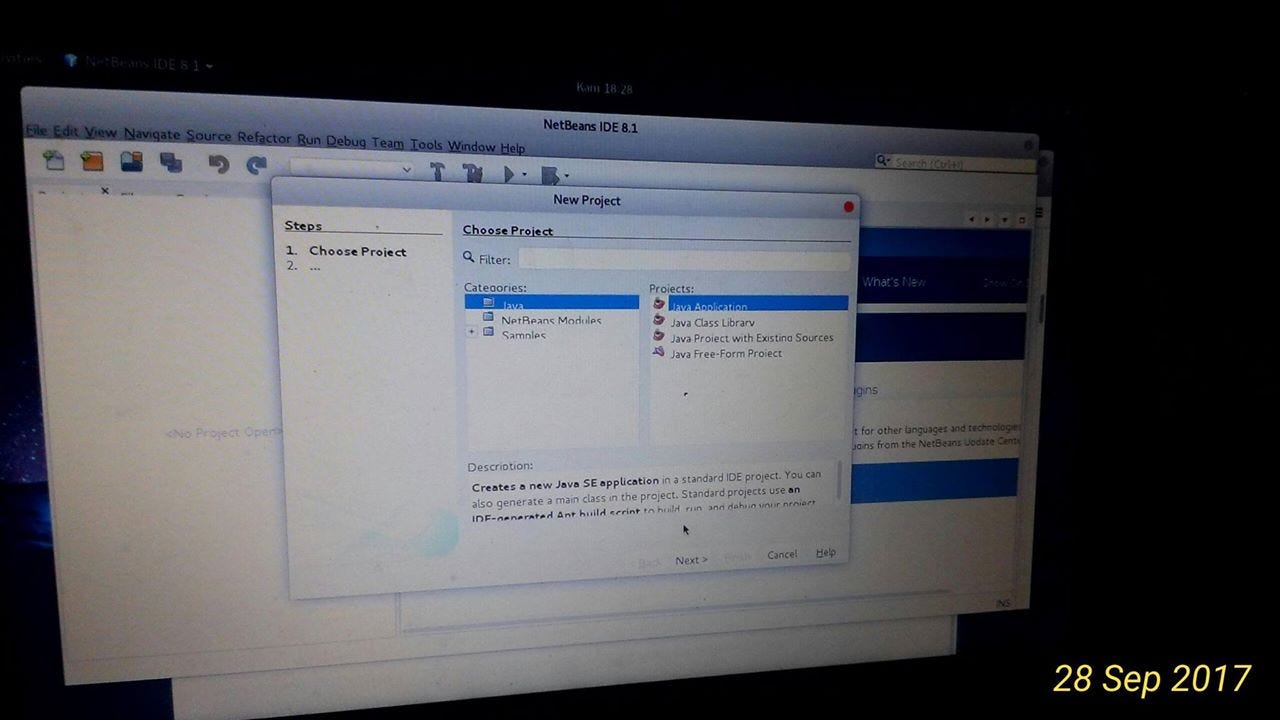Screen dimensions: 1280x720
Task: Open the NetBeans IDE 8.1 app menu in top bar
Action: pos(138,63)
